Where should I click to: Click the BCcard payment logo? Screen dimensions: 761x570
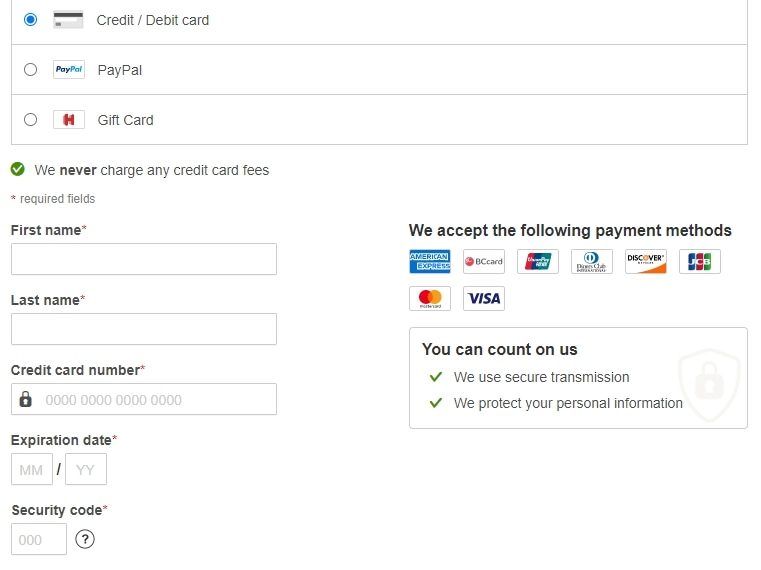pyautogui.click(x=484, y=262)
